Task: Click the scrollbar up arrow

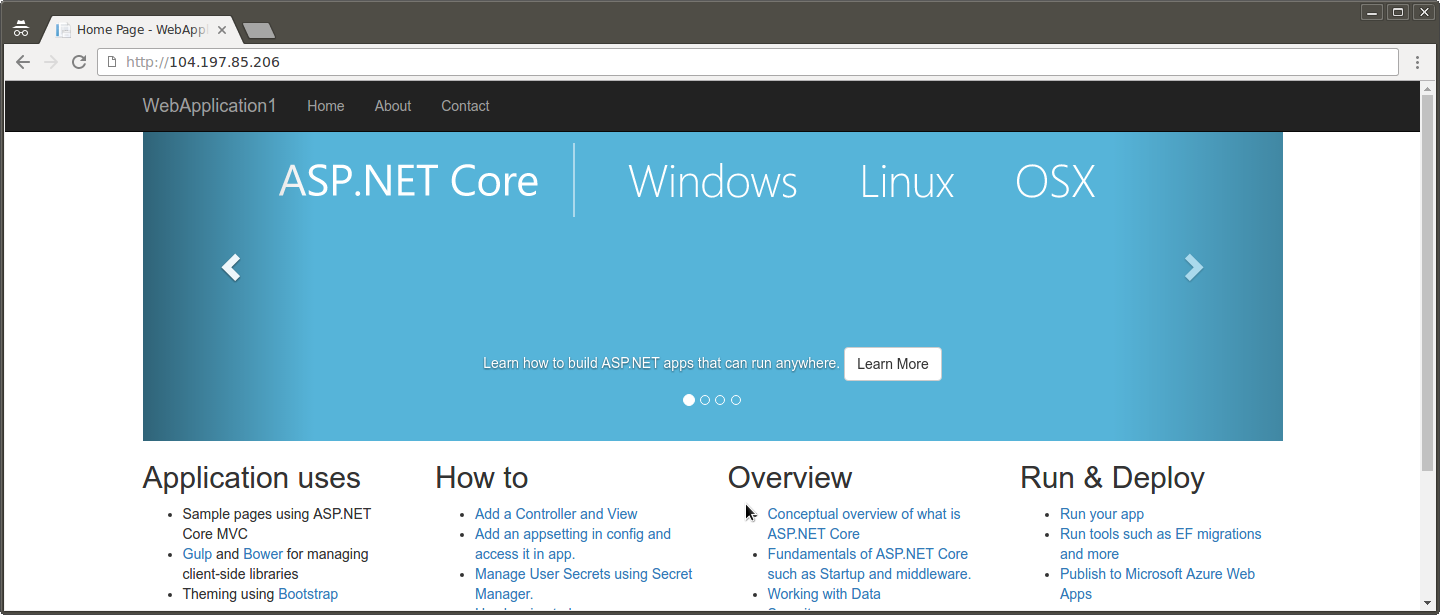Action: pyautogui.click(x=1427, y=87)
